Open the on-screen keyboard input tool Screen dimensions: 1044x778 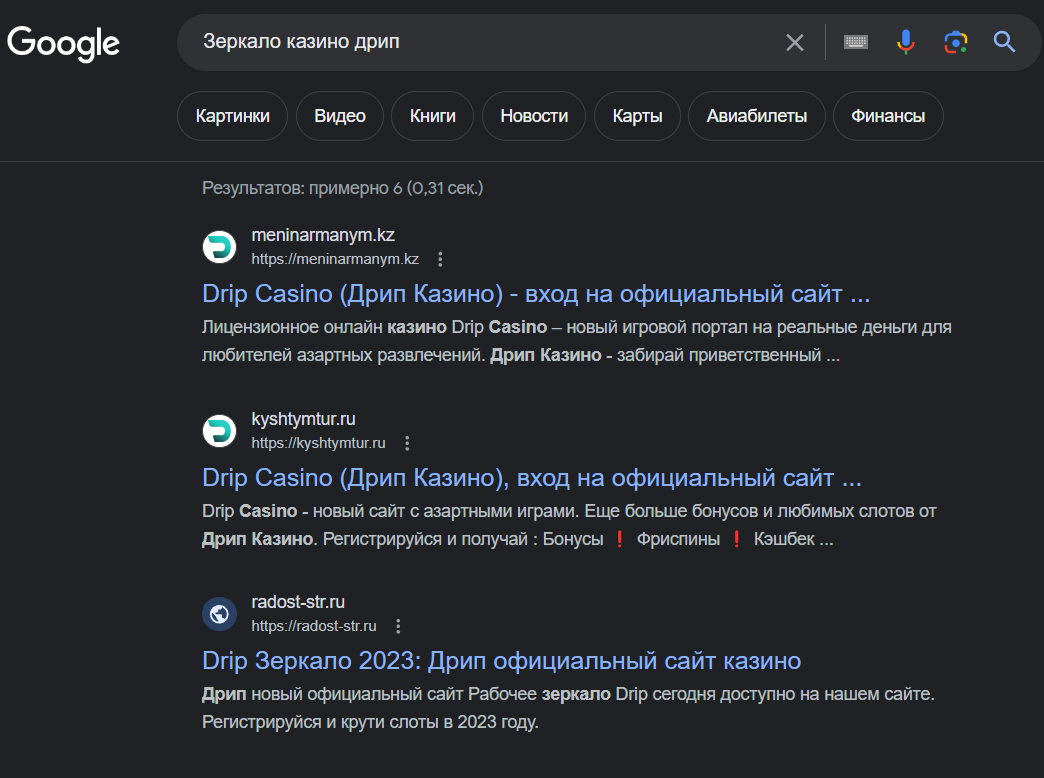coord(856,42)
